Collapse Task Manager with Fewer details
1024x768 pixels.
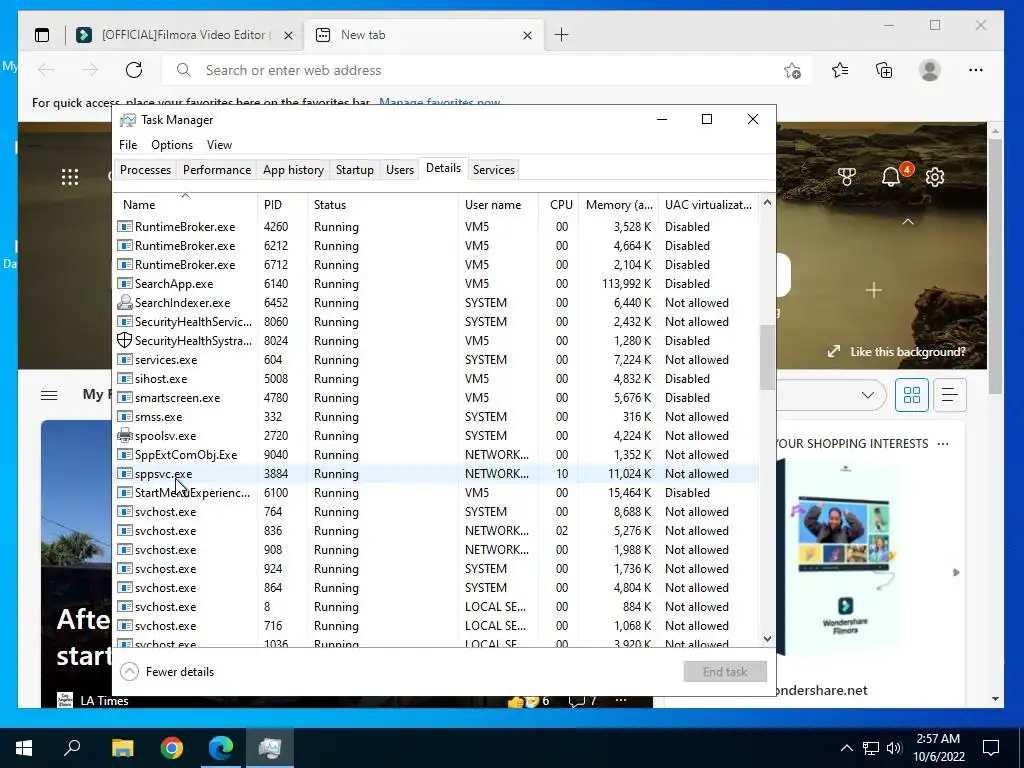[x=168, y=672]
